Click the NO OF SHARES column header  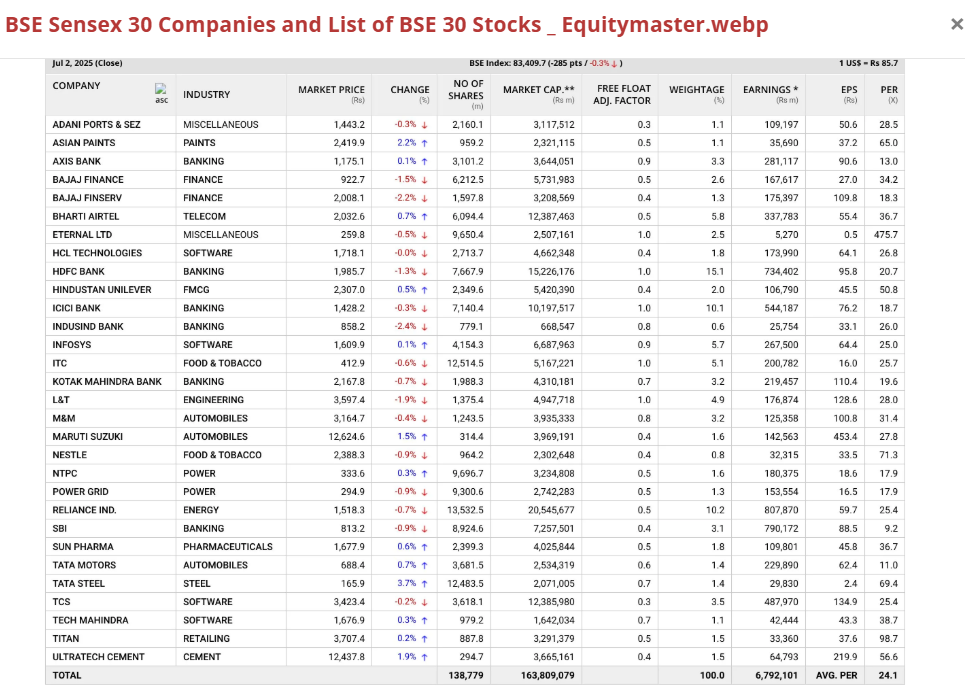click(x=467, y=89)
